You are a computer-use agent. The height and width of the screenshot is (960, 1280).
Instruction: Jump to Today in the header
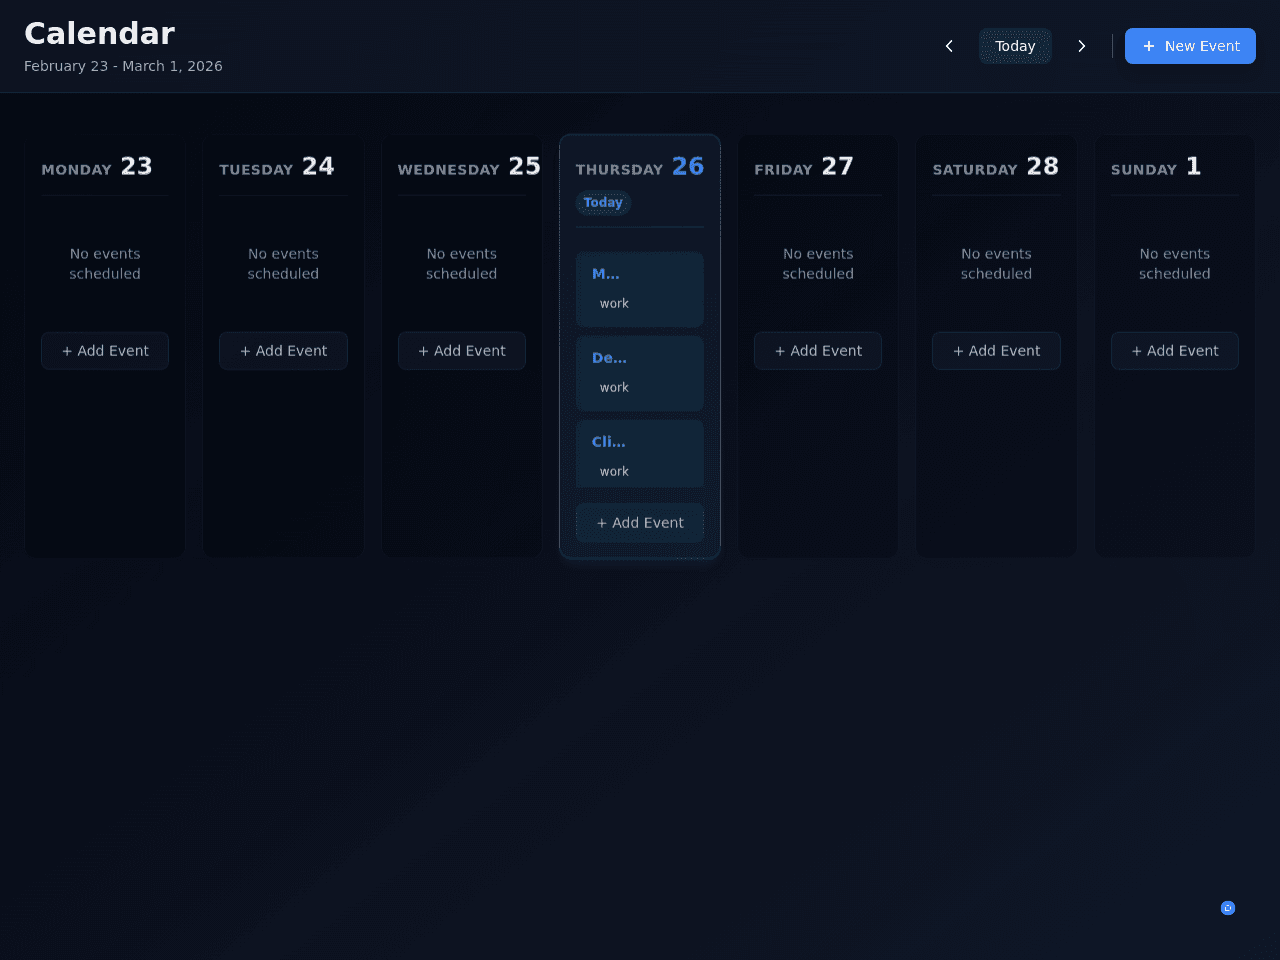pos(1015,46)
